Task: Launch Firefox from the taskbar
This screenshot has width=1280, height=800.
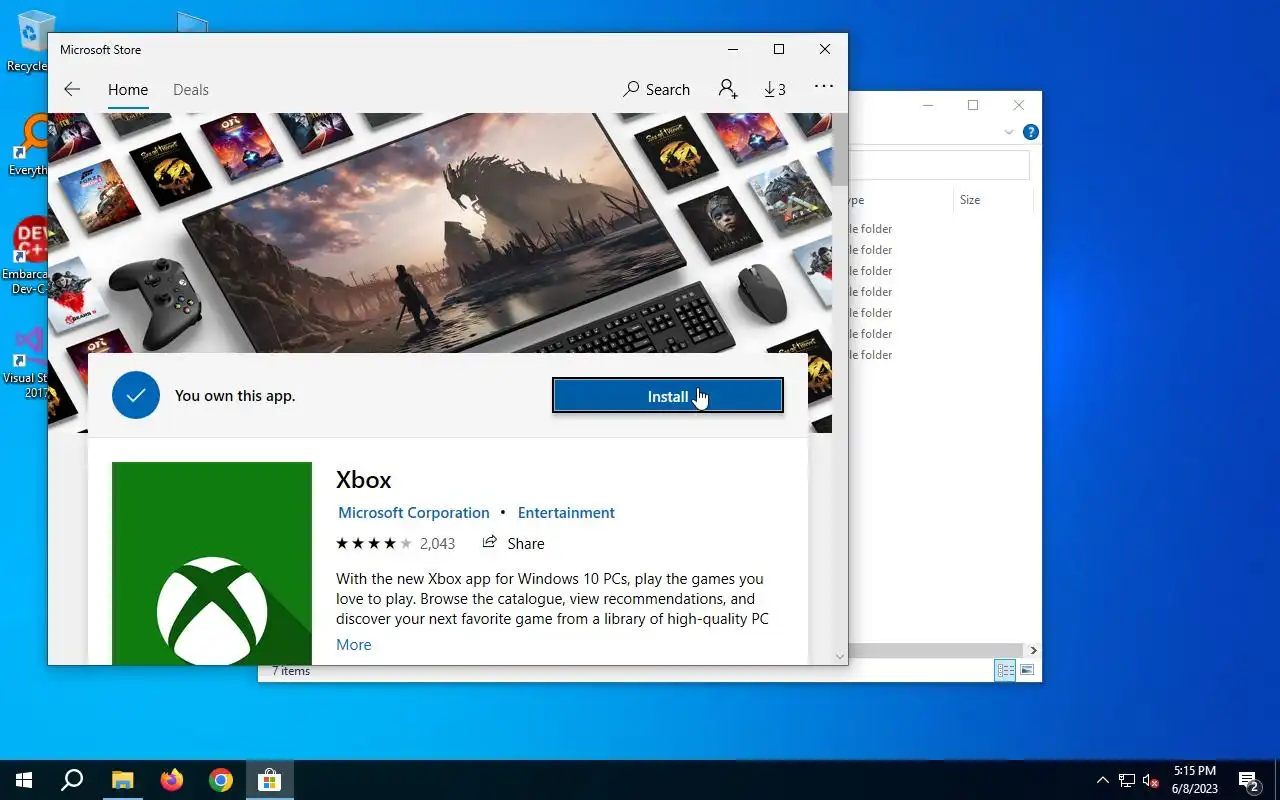Action: pyautogui.click(x=172, y=780)
